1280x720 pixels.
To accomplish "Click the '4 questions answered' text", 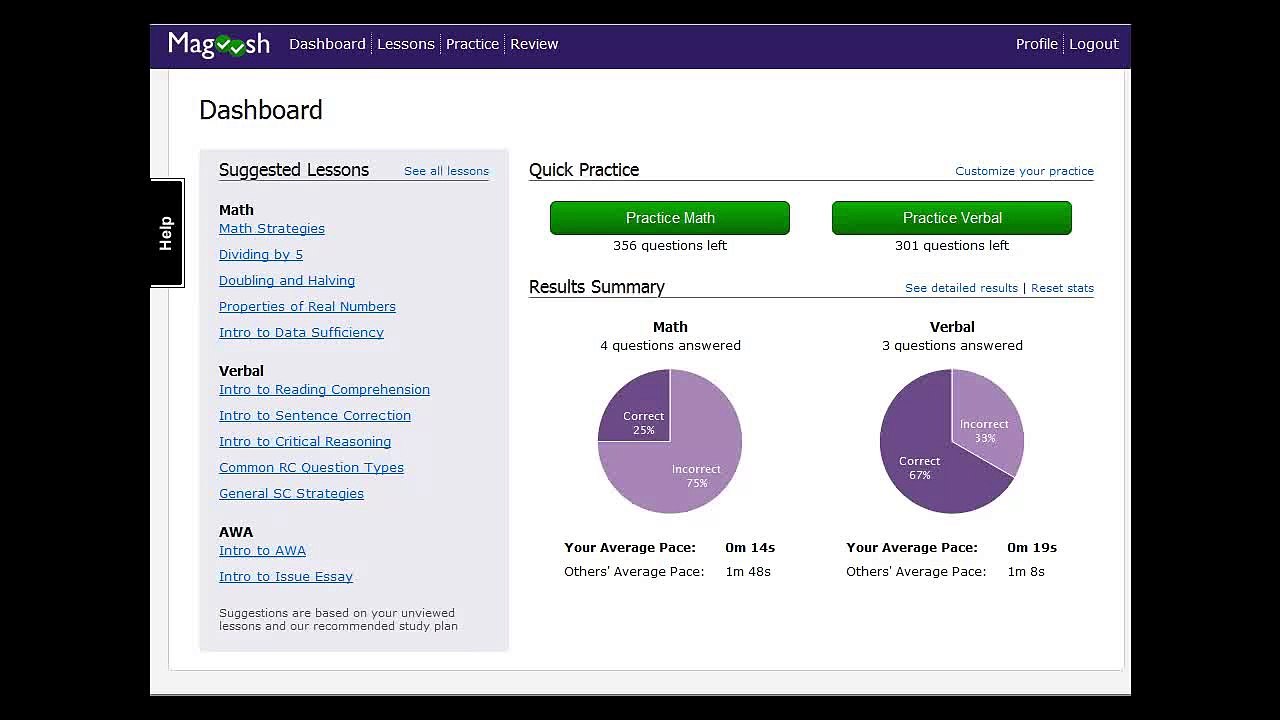I will coord(670,345).
